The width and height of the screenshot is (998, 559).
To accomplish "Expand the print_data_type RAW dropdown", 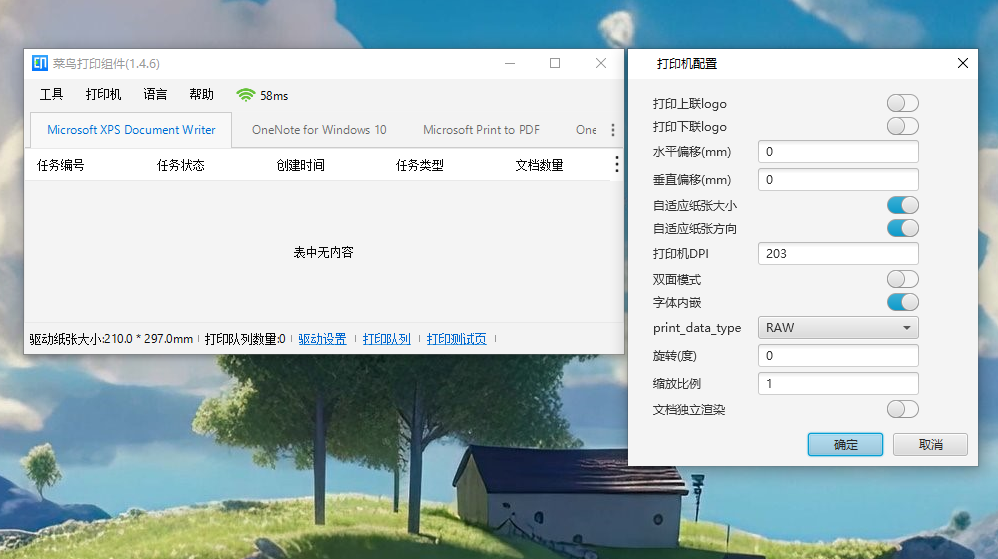I will [x=838, y=327].
